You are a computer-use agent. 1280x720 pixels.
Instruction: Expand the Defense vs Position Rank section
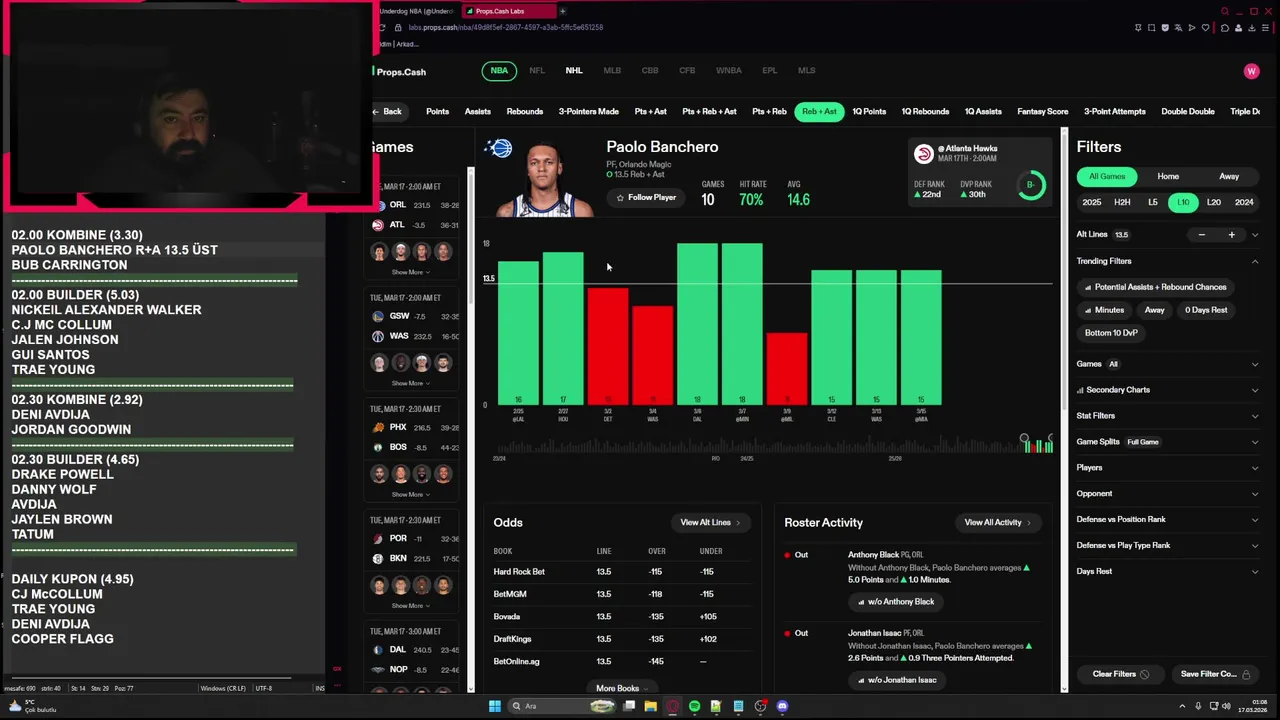click(1167, 520)
